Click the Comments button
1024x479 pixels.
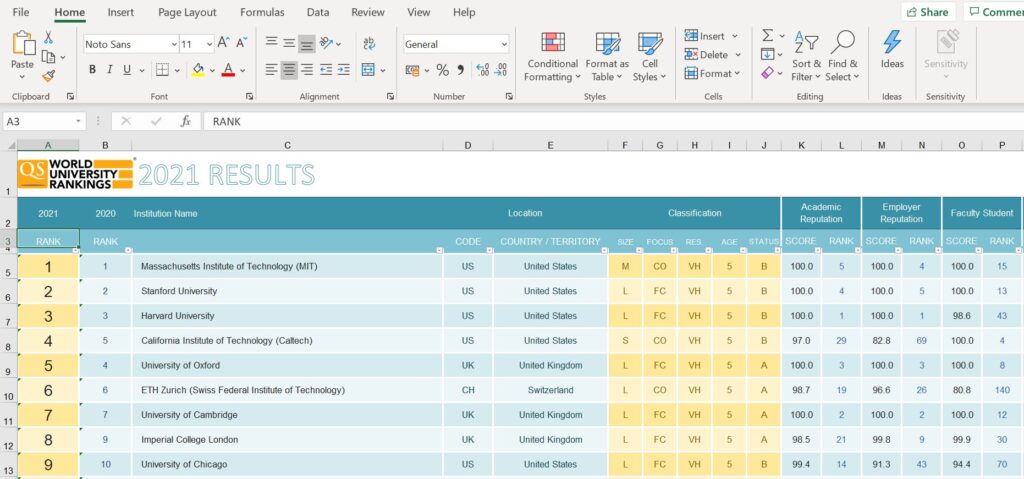pyautogui.click(x=994, y=12)
